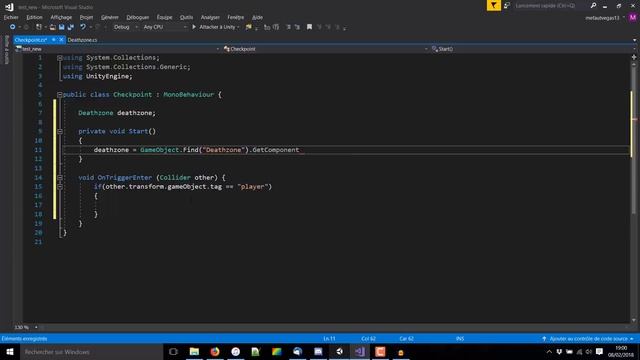Click the quick launch search magnifier
640x360 pixels.
(x=593, y=5)
